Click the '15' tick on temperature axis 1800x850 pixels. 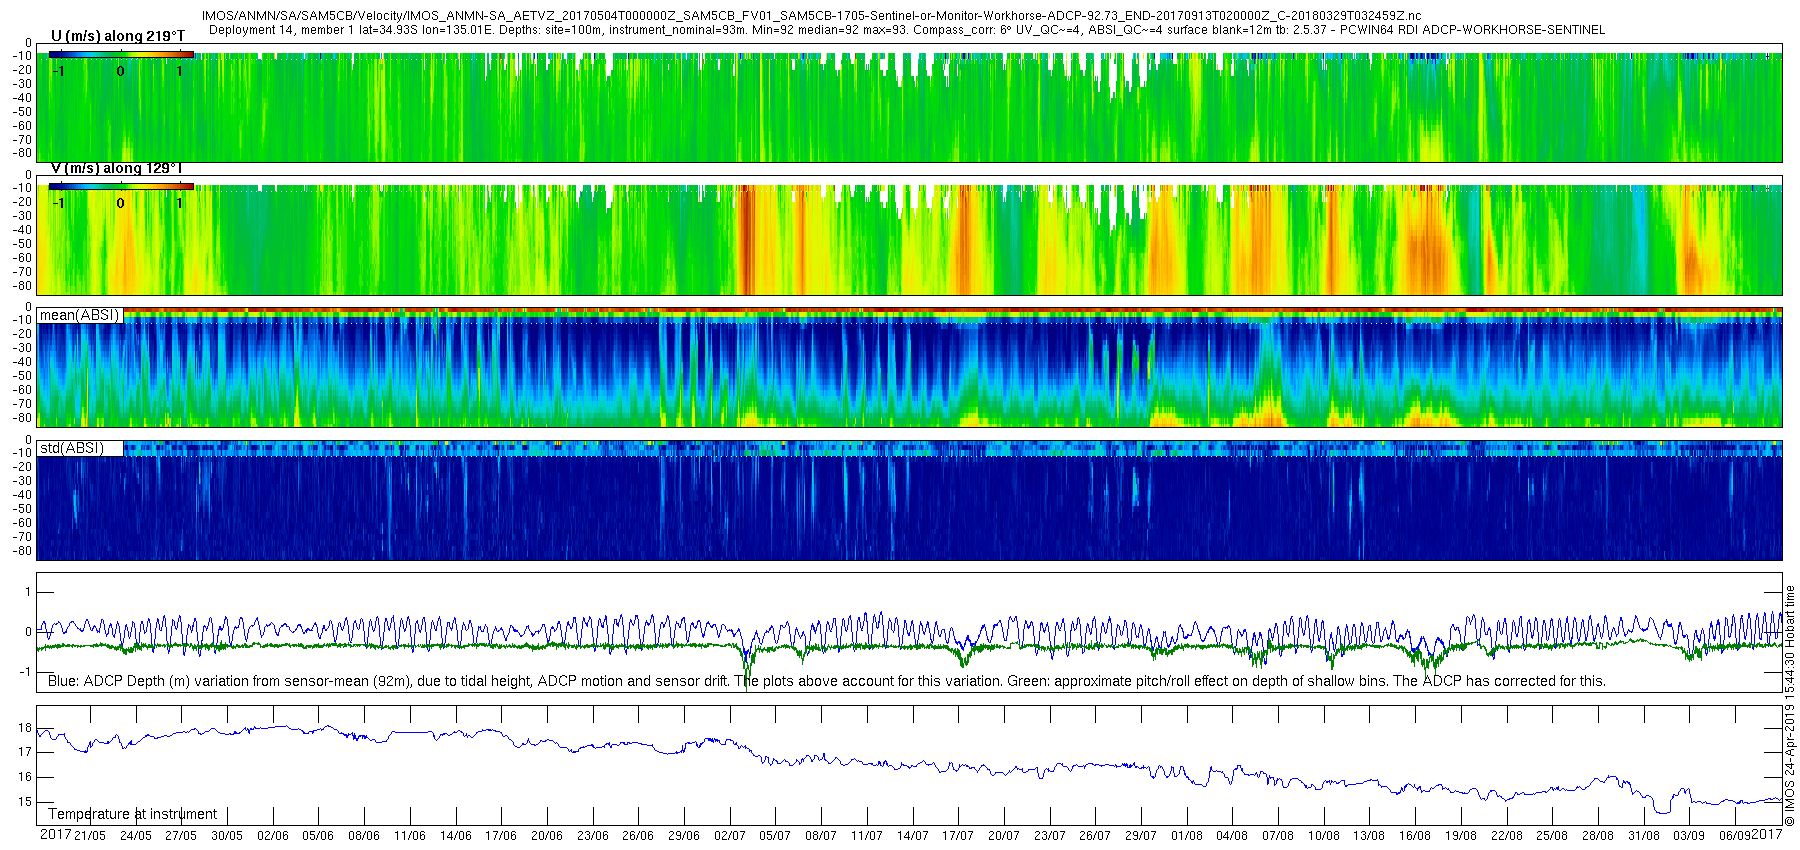click(x=25, y=802)
